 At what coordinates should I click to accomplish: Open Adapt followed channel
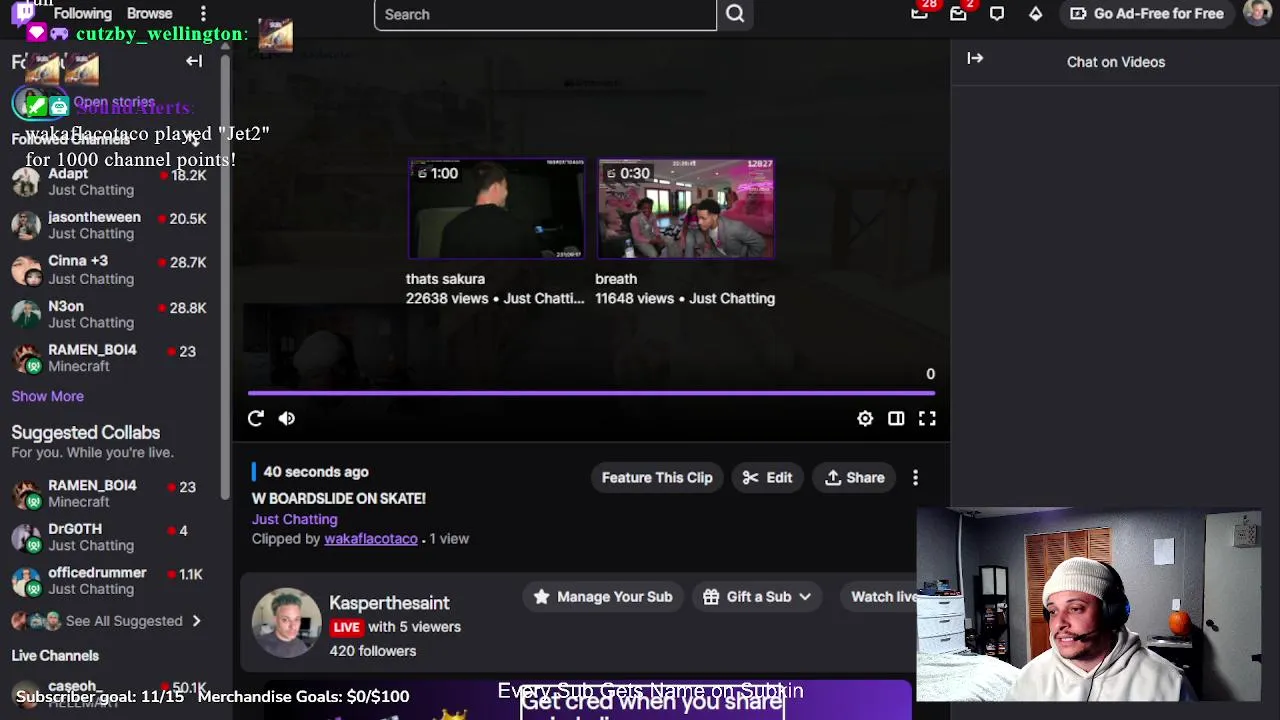coord(110,182)
